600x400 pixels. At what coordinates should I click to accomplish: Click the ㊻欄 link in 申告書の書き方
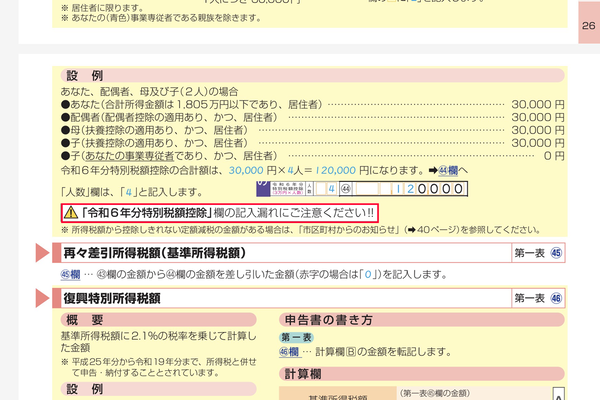(289, 352)
